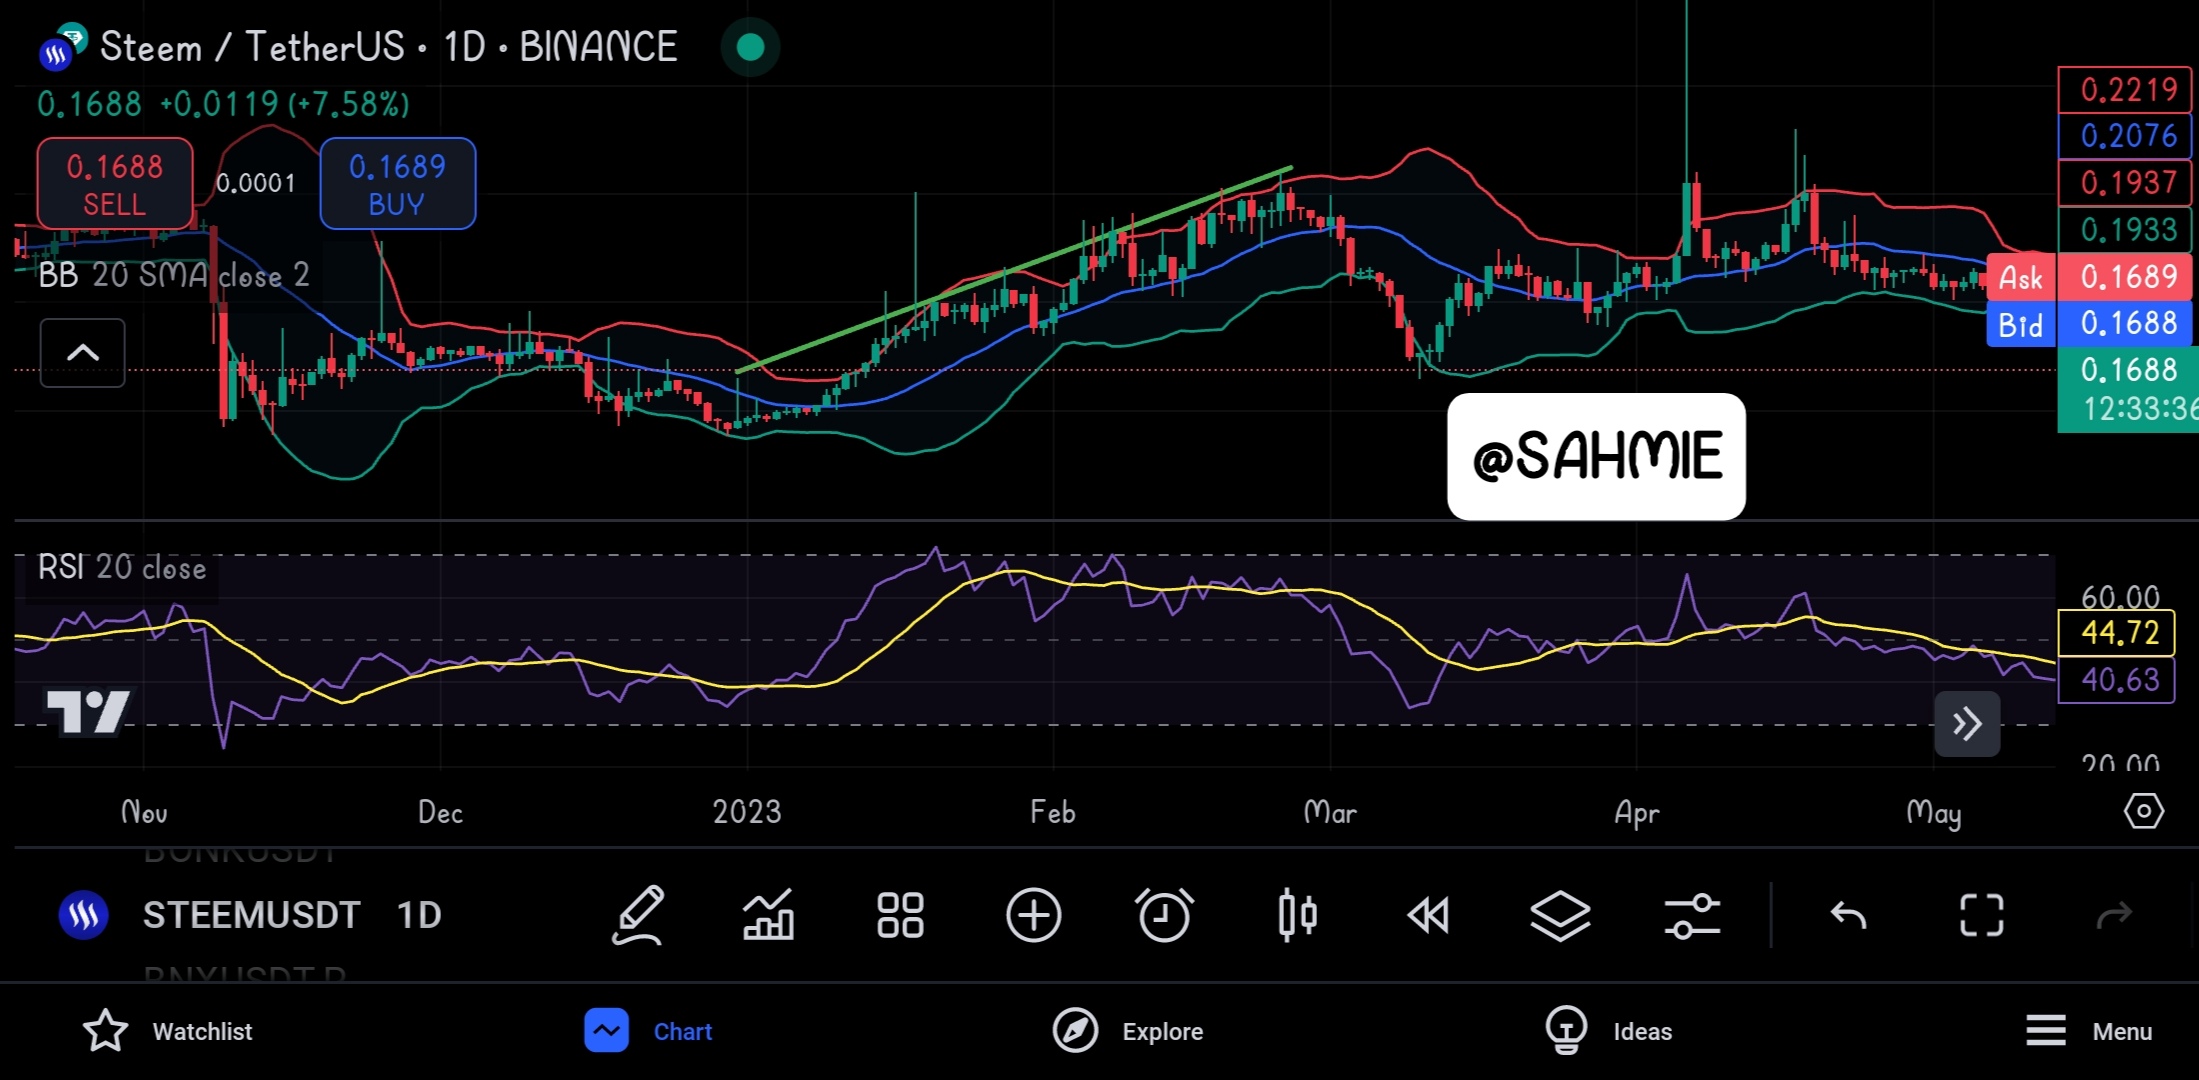Start bar replay with the rewind icon
2199x1080 pixels.
1428,915
